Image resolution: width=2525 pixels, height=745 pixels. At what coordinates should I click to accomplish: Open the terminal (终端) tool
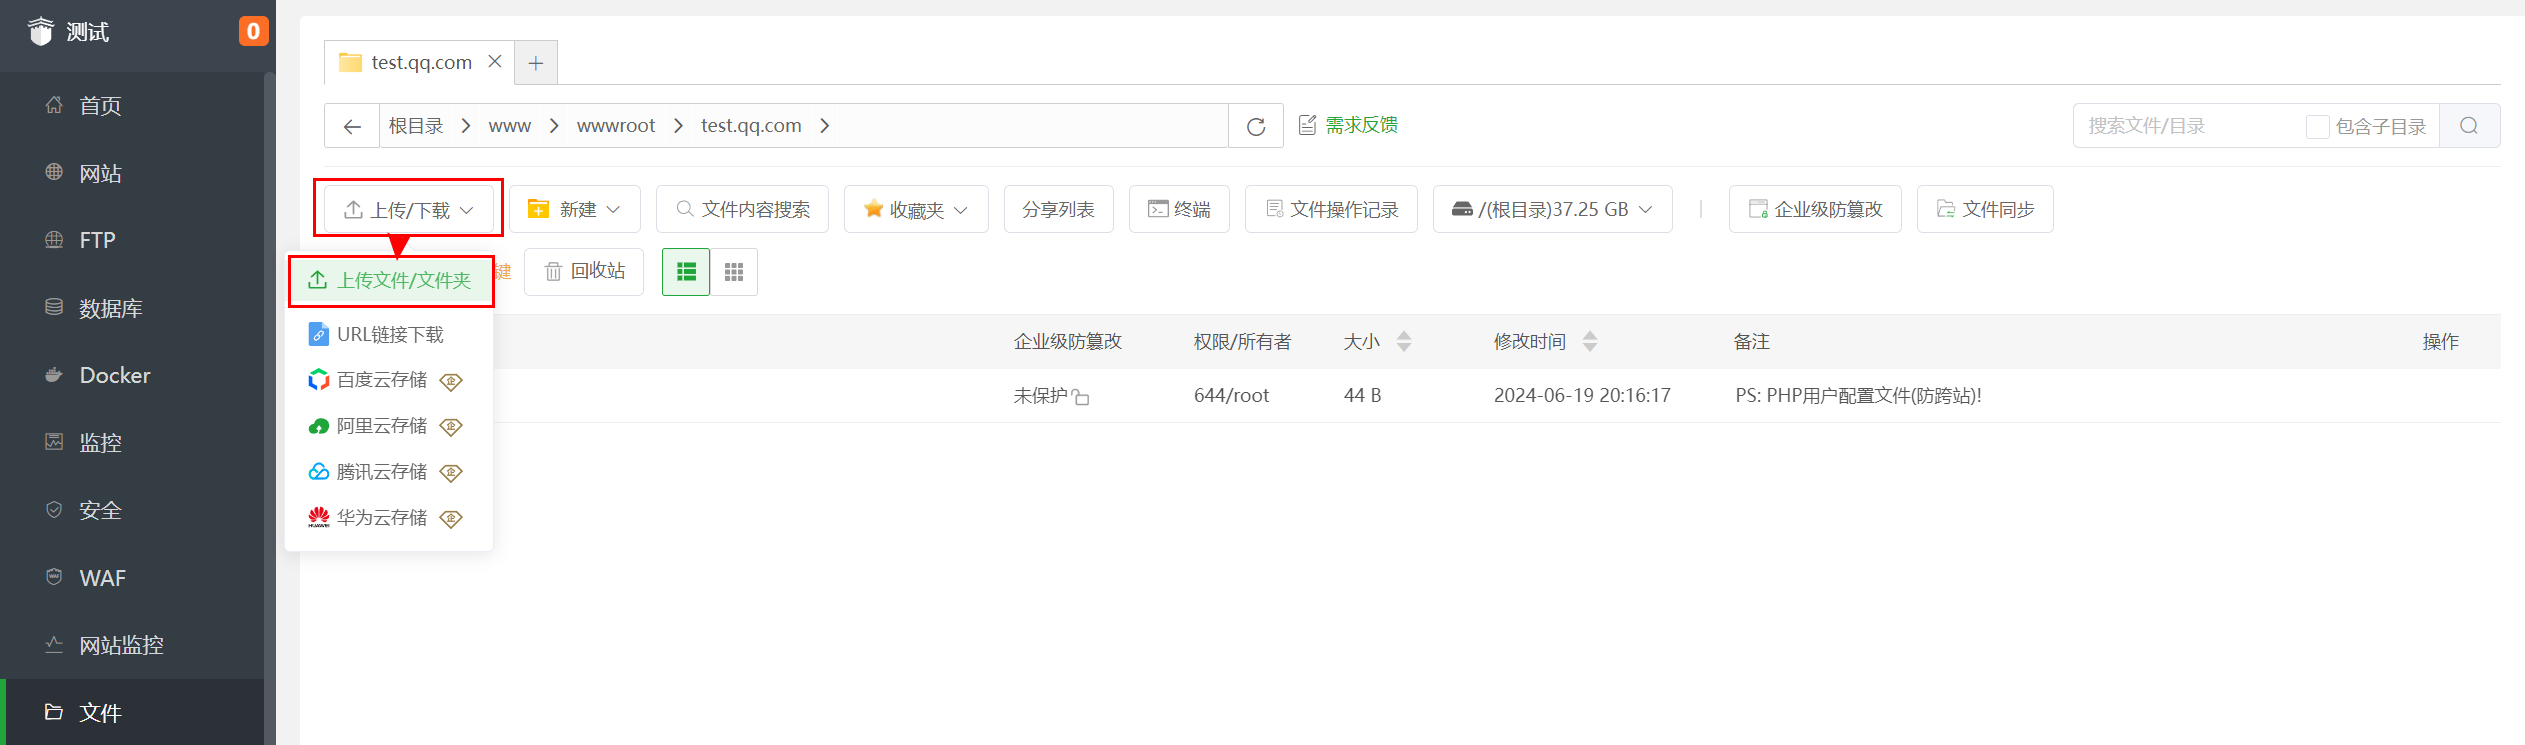[1179, 209]
